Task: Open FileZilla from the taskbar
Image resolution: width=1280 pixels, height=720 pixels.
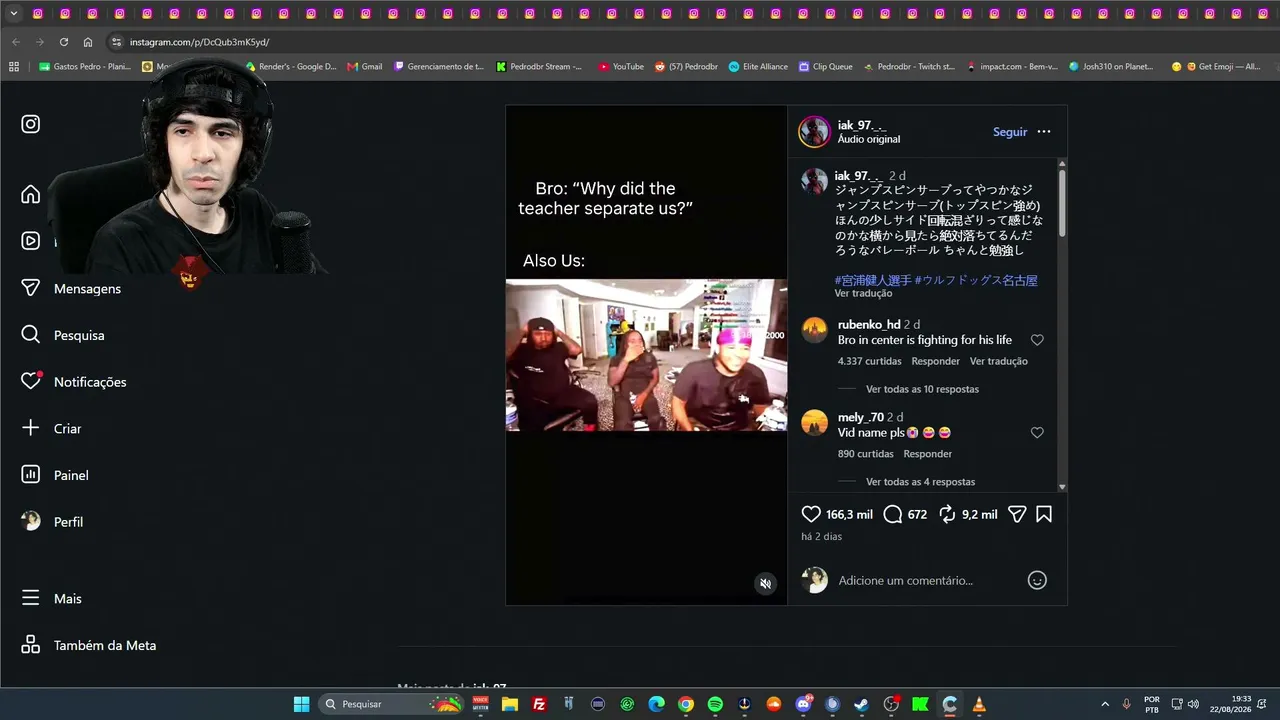Action: coord(539,704)
